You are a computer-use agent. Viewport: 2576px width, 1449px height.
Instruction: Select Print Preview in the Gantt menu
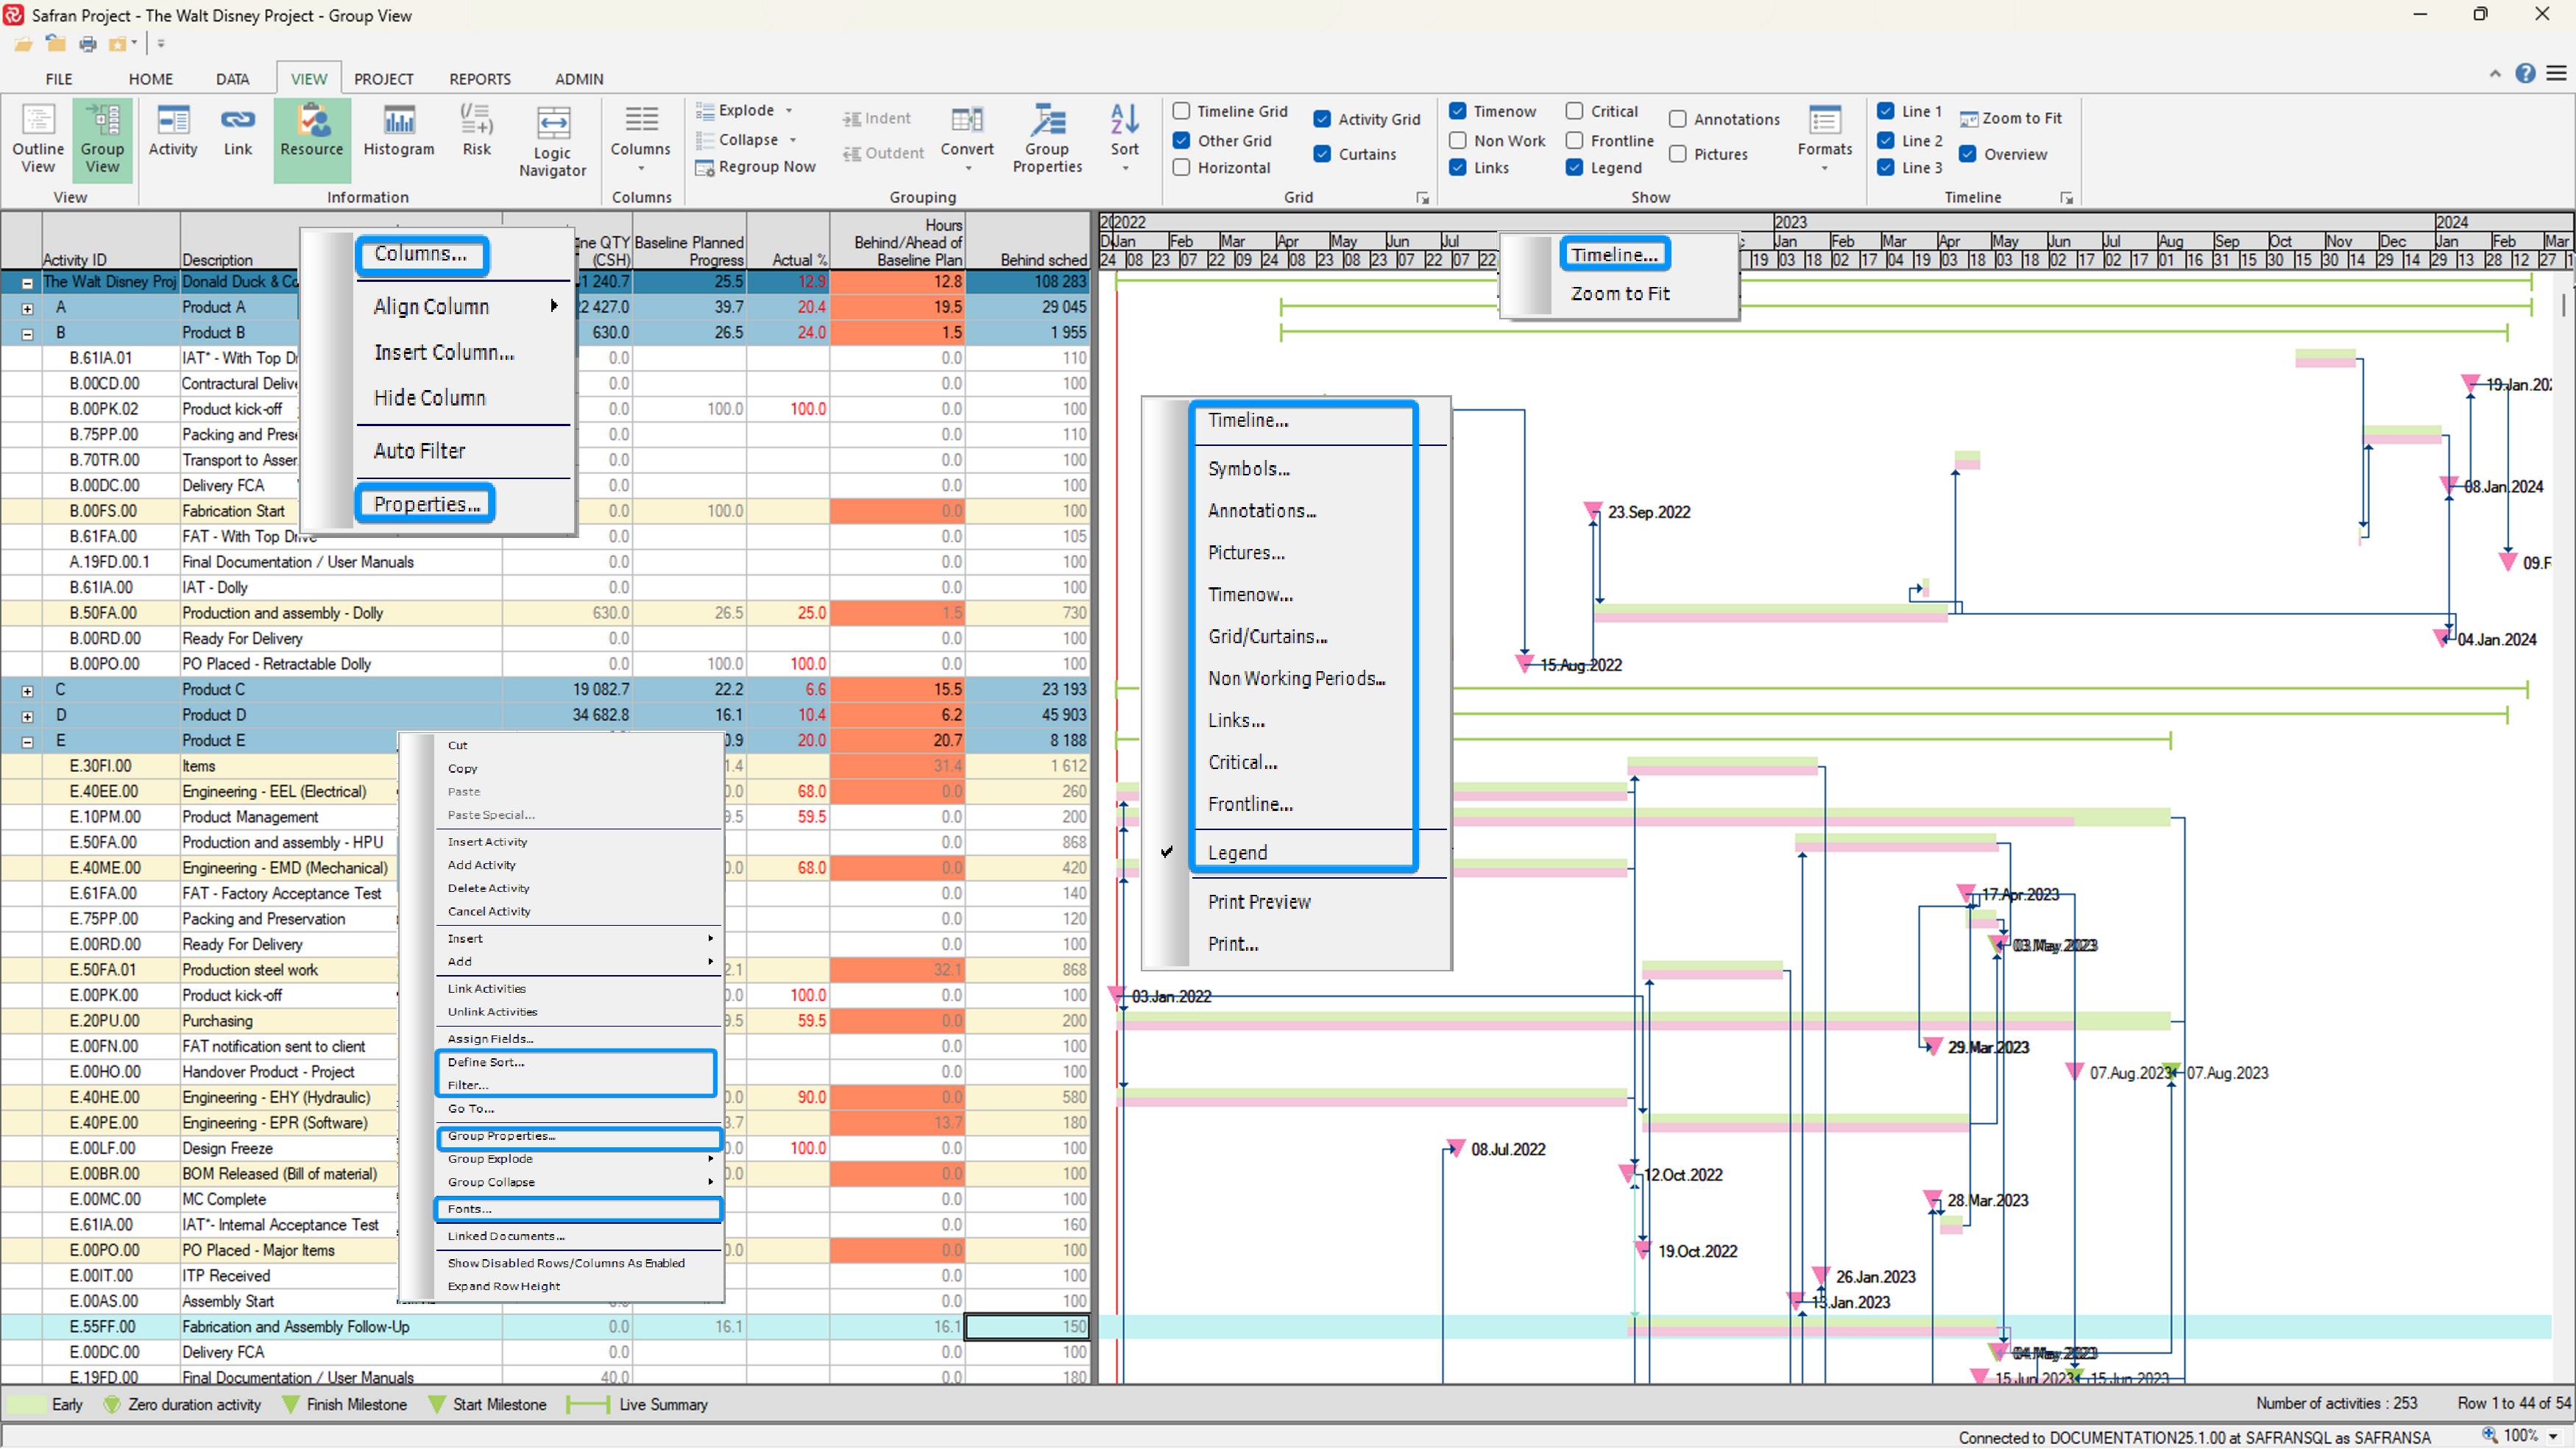point(1258,902)
